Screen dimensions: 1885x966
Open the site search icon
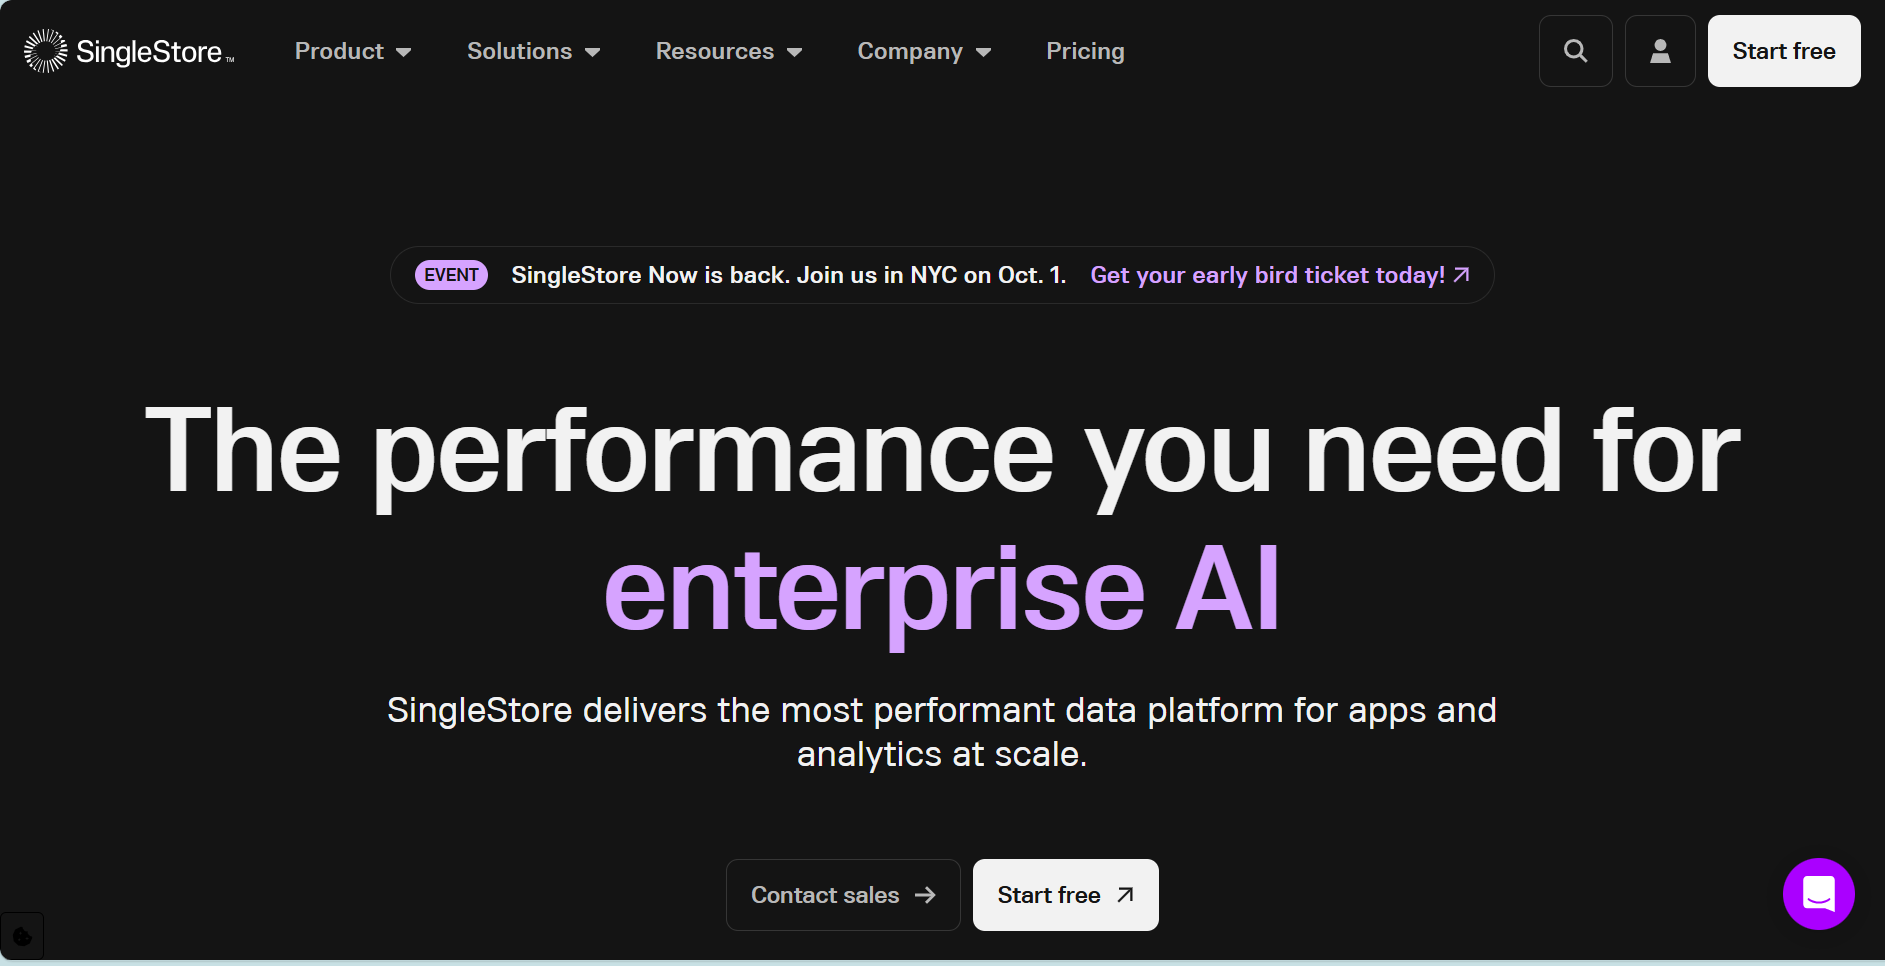click(1575, 51)
